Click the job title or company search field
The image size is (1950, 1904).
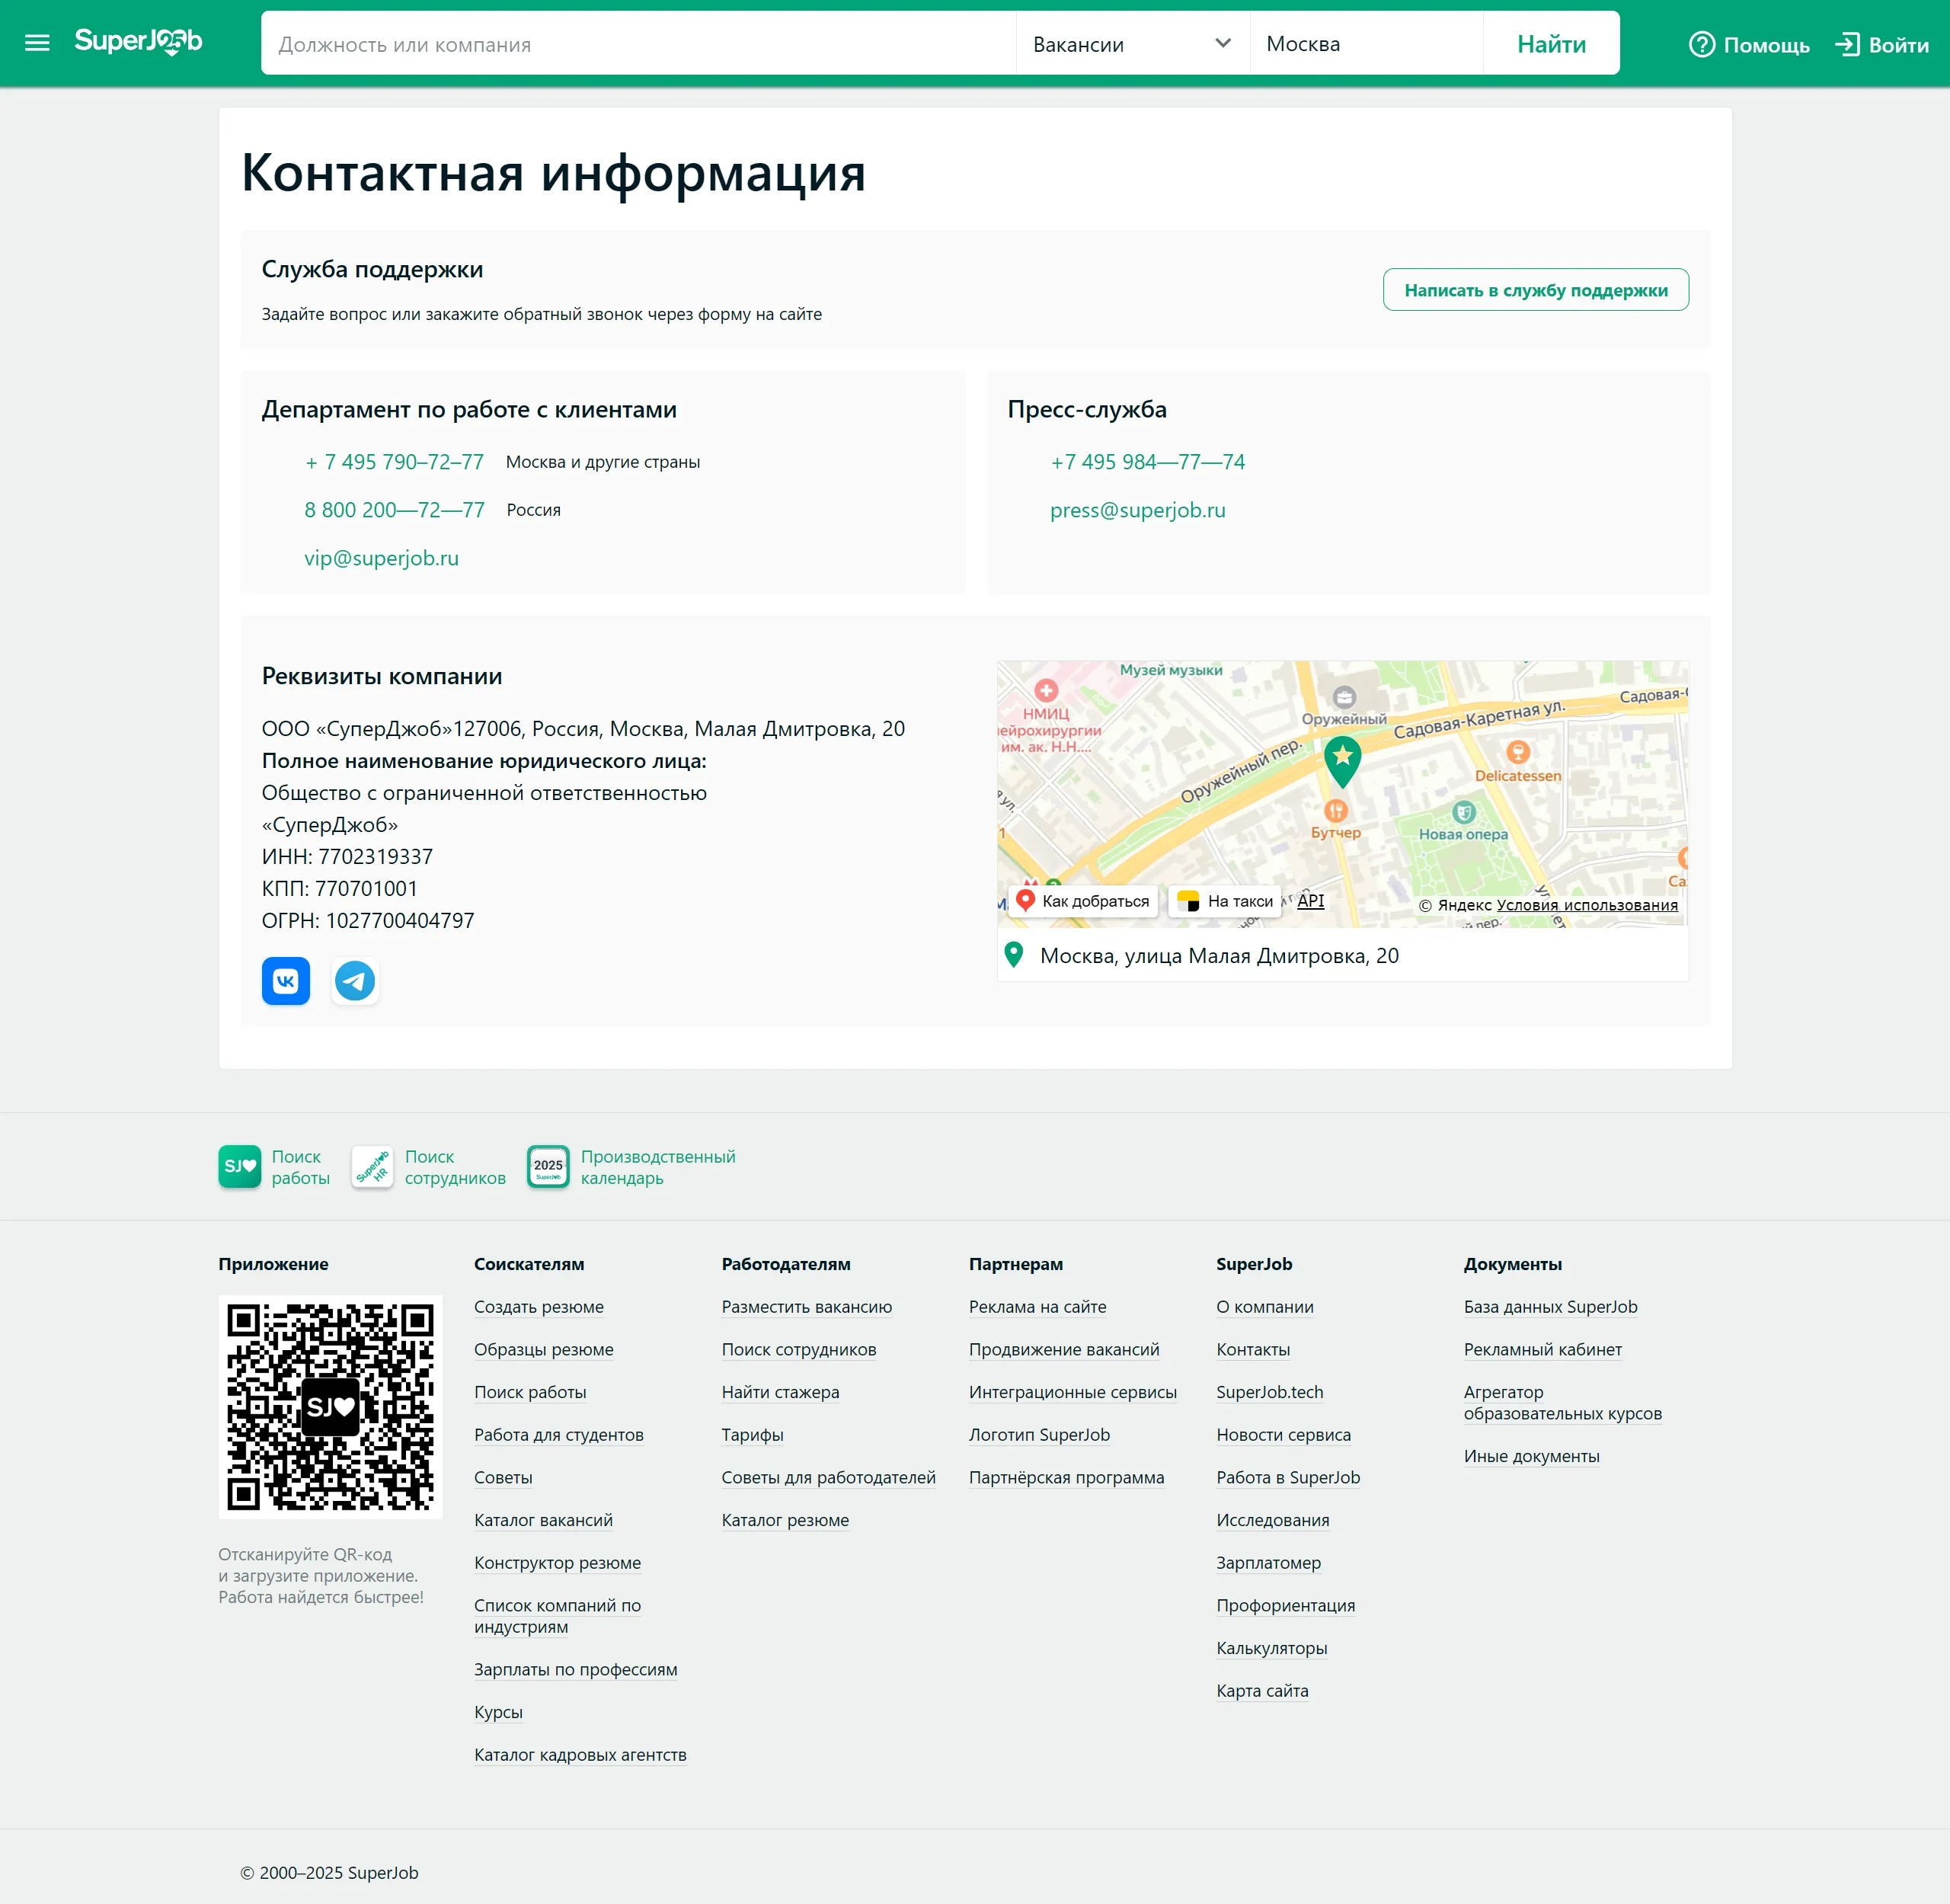point(638,44)
